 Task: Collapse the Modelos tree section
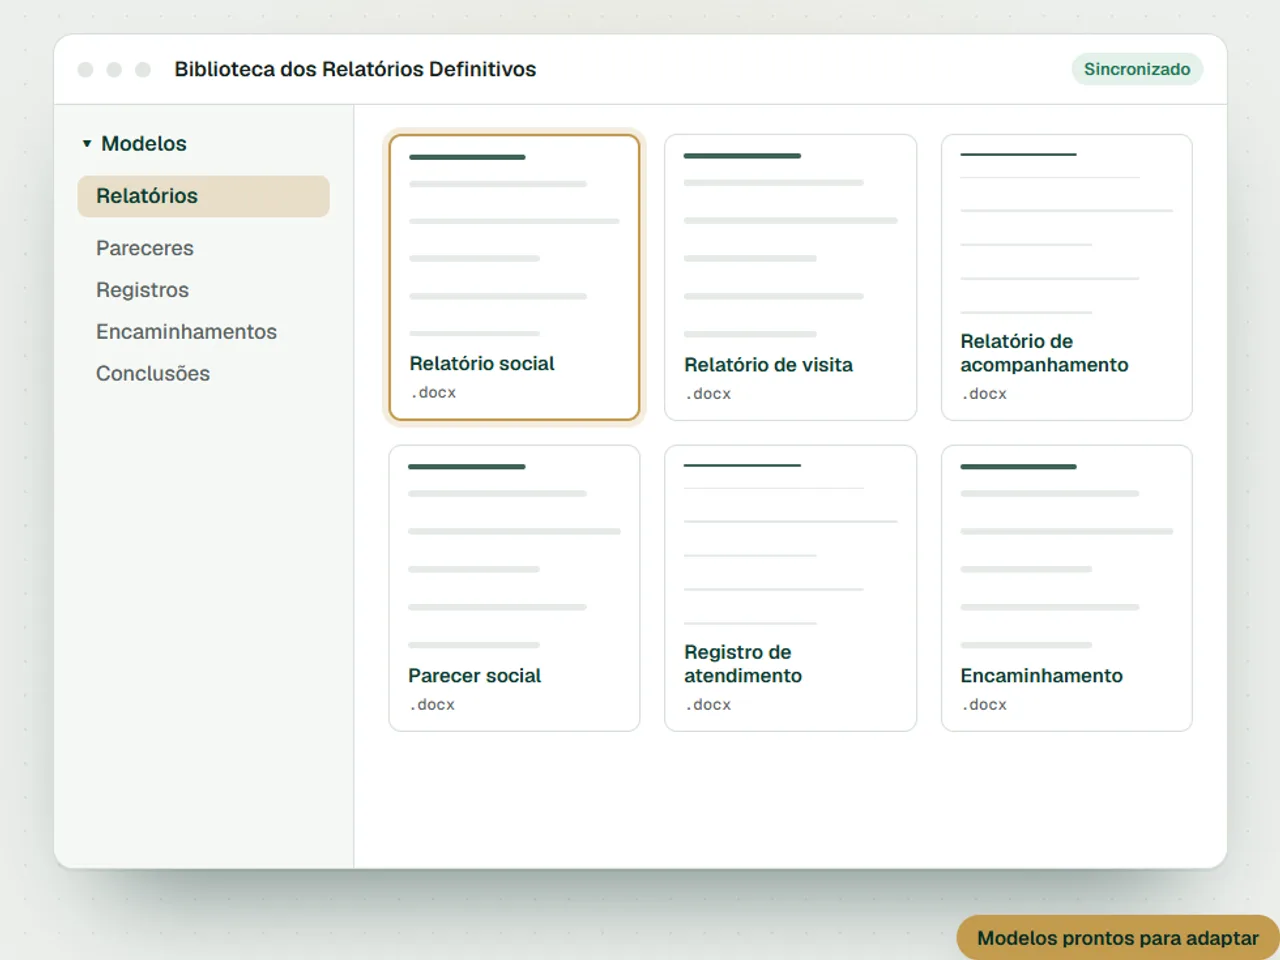click(x=87, y=144)
